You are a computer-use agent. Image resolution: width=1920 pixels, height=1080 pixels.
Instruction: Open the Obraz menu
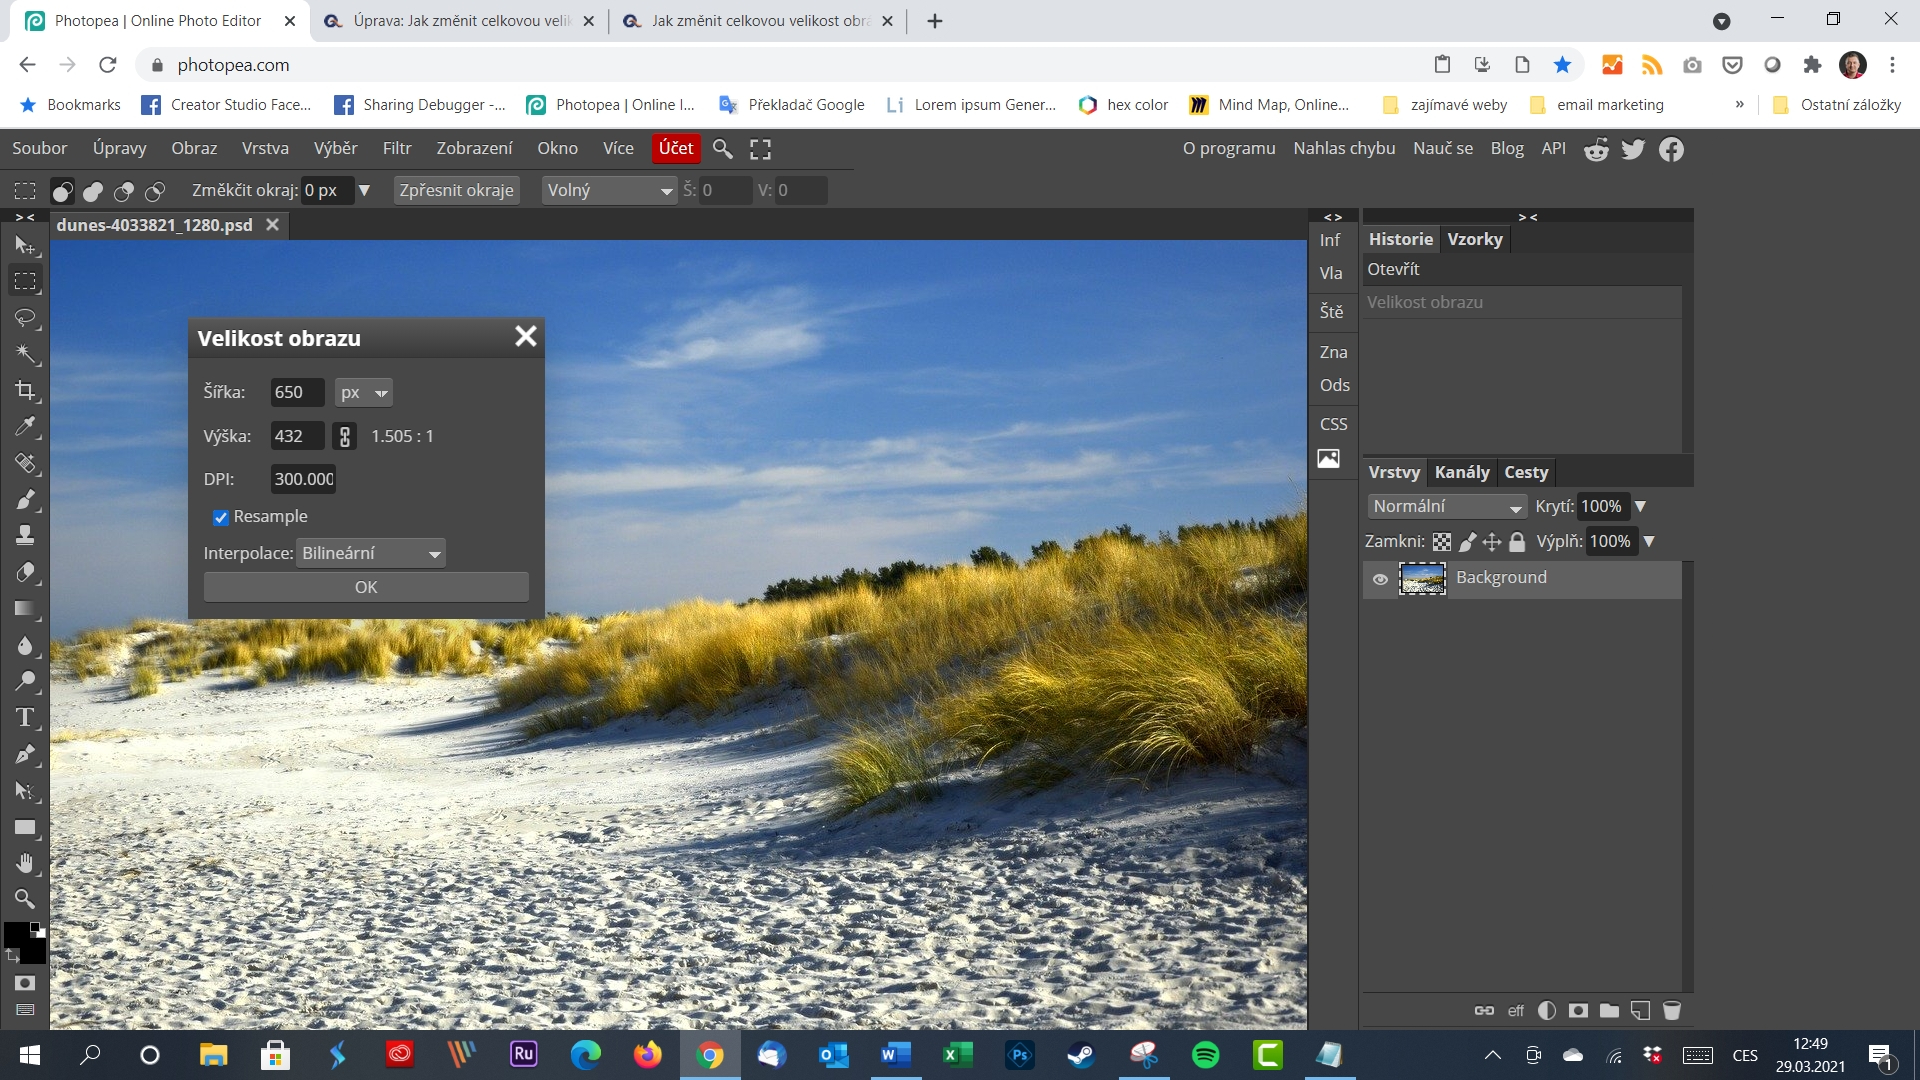point(194,148)
